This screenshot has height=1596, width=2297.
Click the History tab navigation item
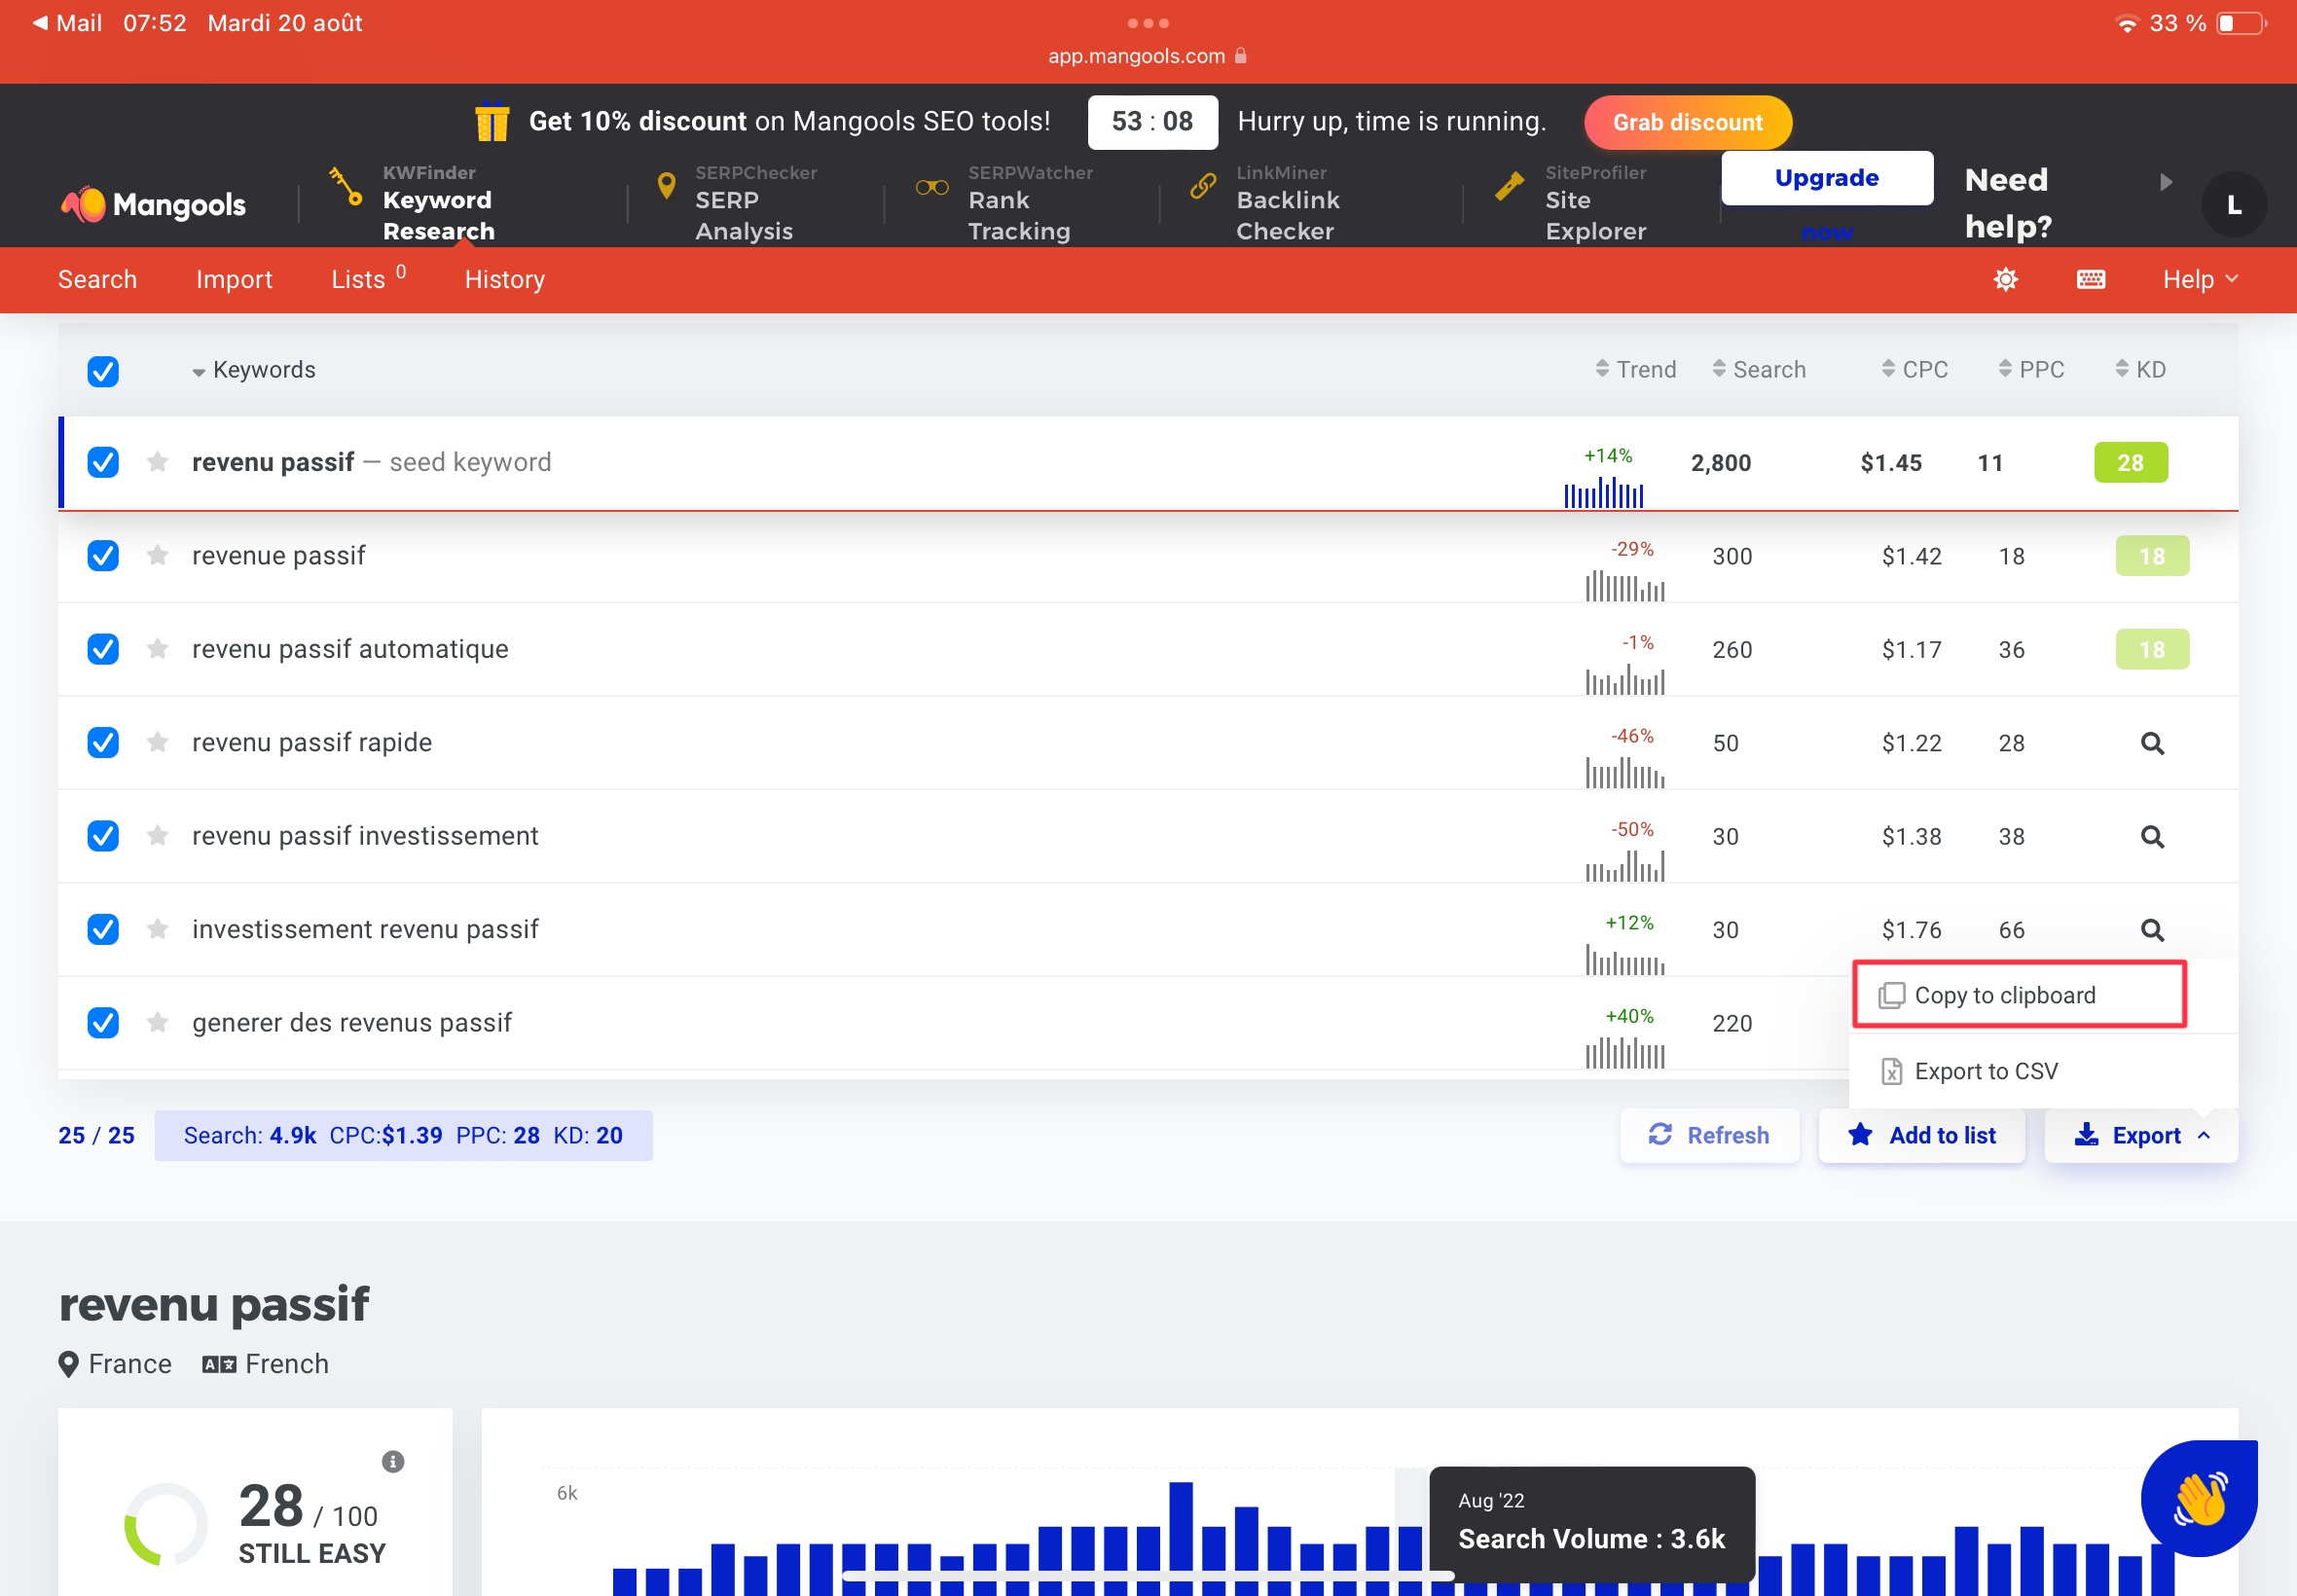504,279
